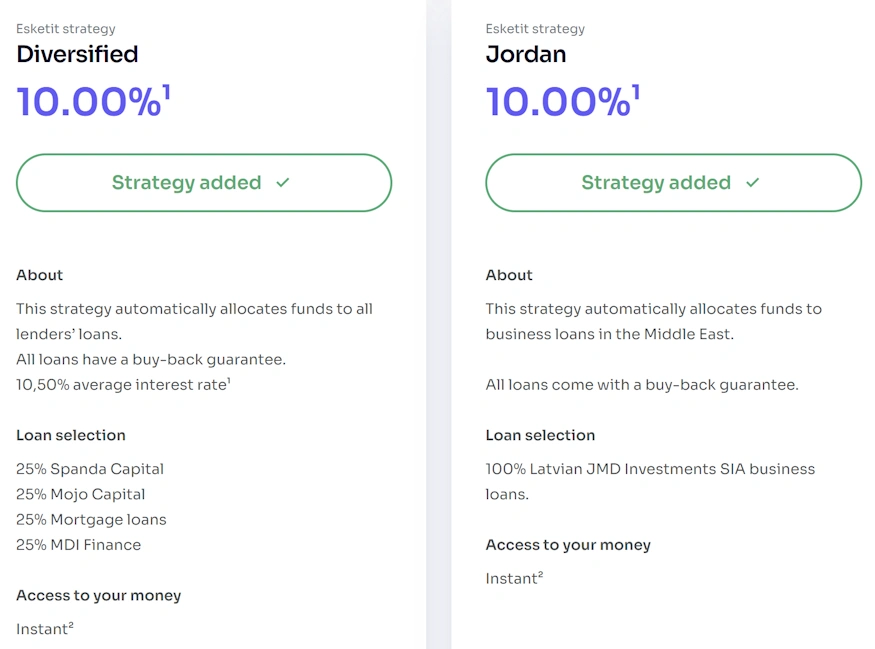Click footnote 1 beside Jordan's 10.00% rate

636,92
